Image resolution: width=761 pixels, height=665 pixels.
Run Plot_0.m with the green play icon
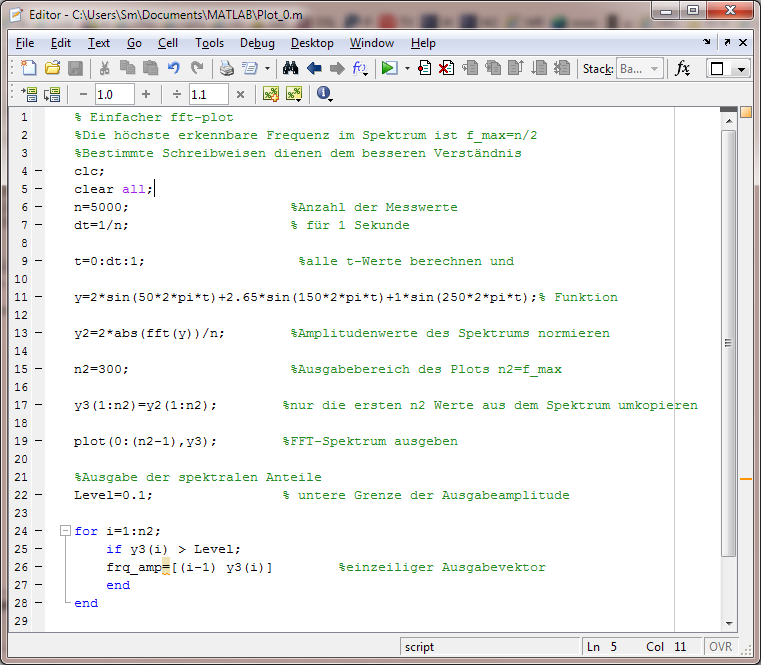(389, 68)
